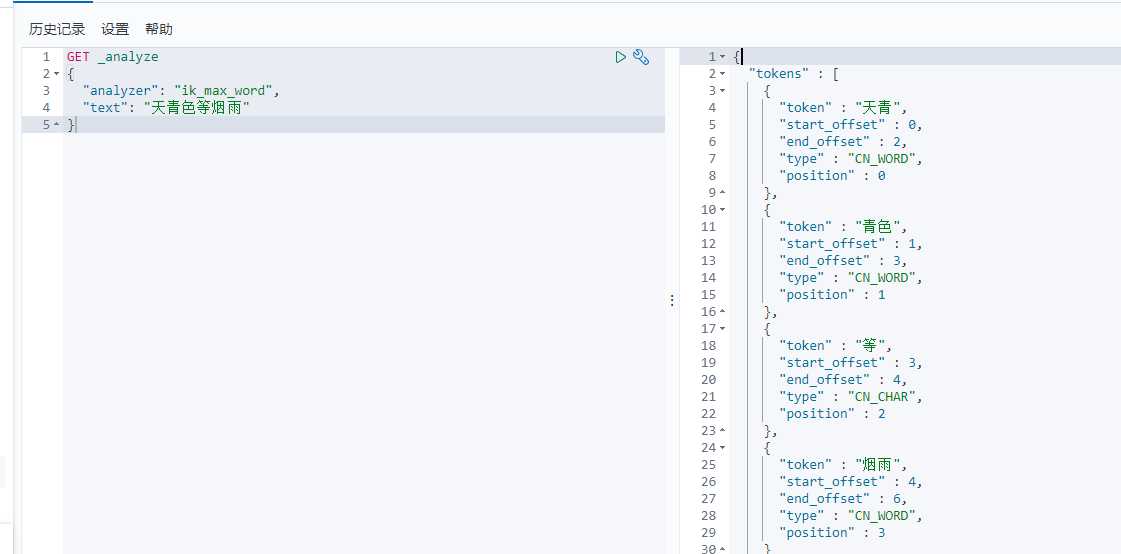Click "start_offset" : 0 on line 5

tap(850, 124)
